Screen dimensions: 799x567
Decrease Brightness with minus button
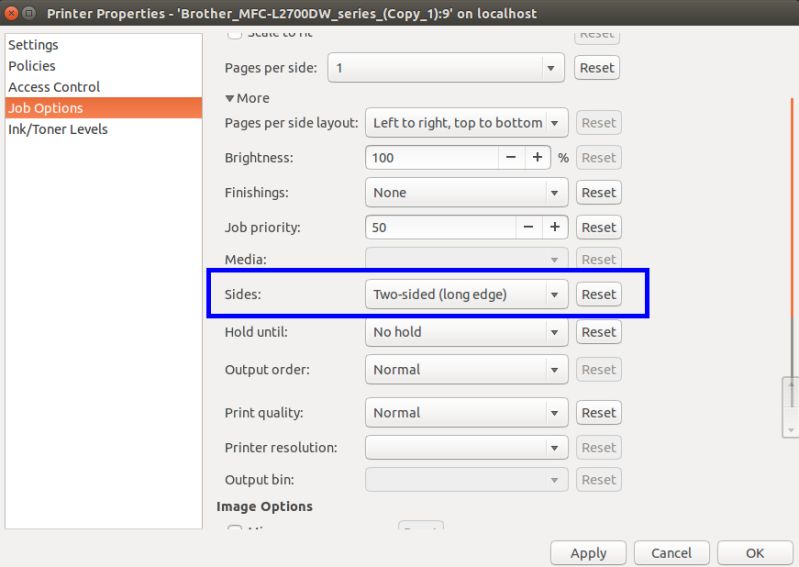[x=511, y=157]
